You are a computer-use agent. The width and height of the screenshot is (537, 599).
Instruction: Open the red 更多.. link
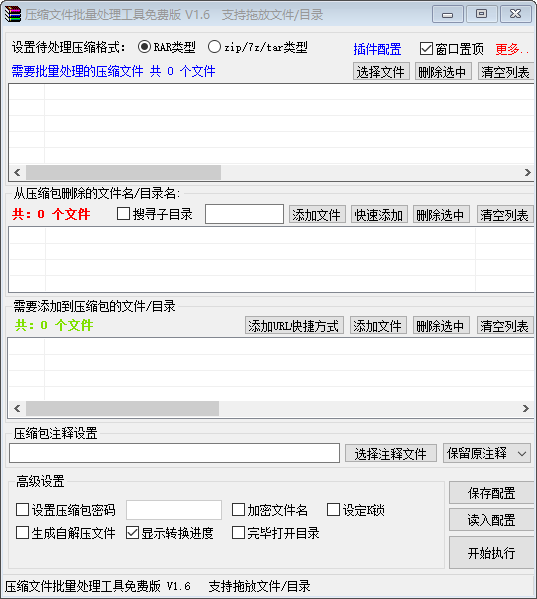512,49
